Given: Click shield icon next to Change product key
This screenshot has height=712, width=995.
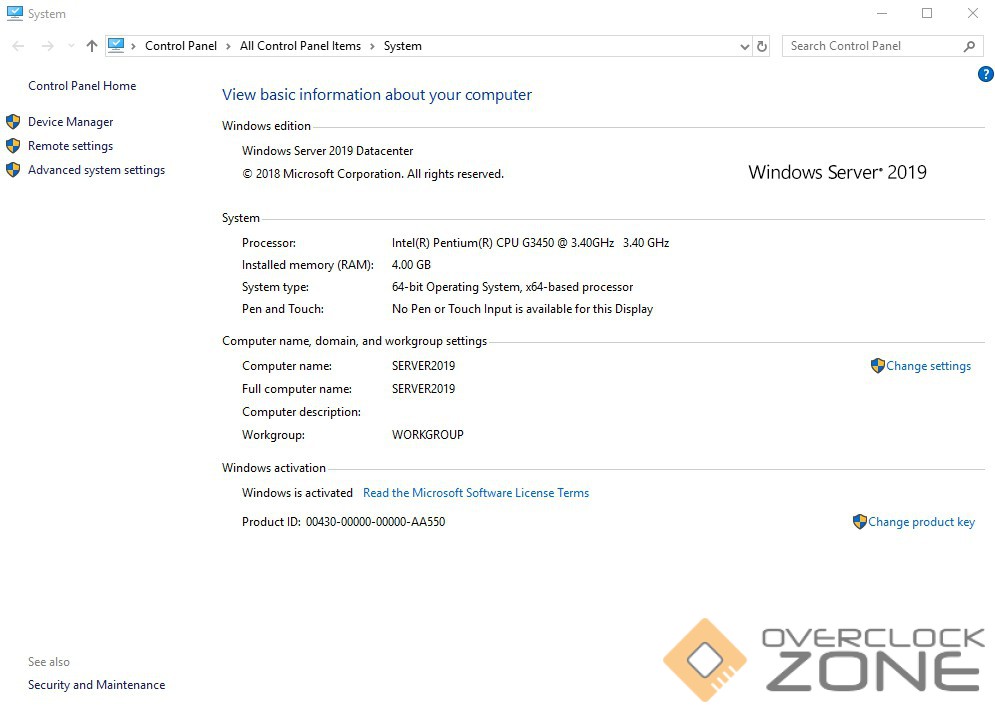Looking at the screenshot, I should coord(860,522).
